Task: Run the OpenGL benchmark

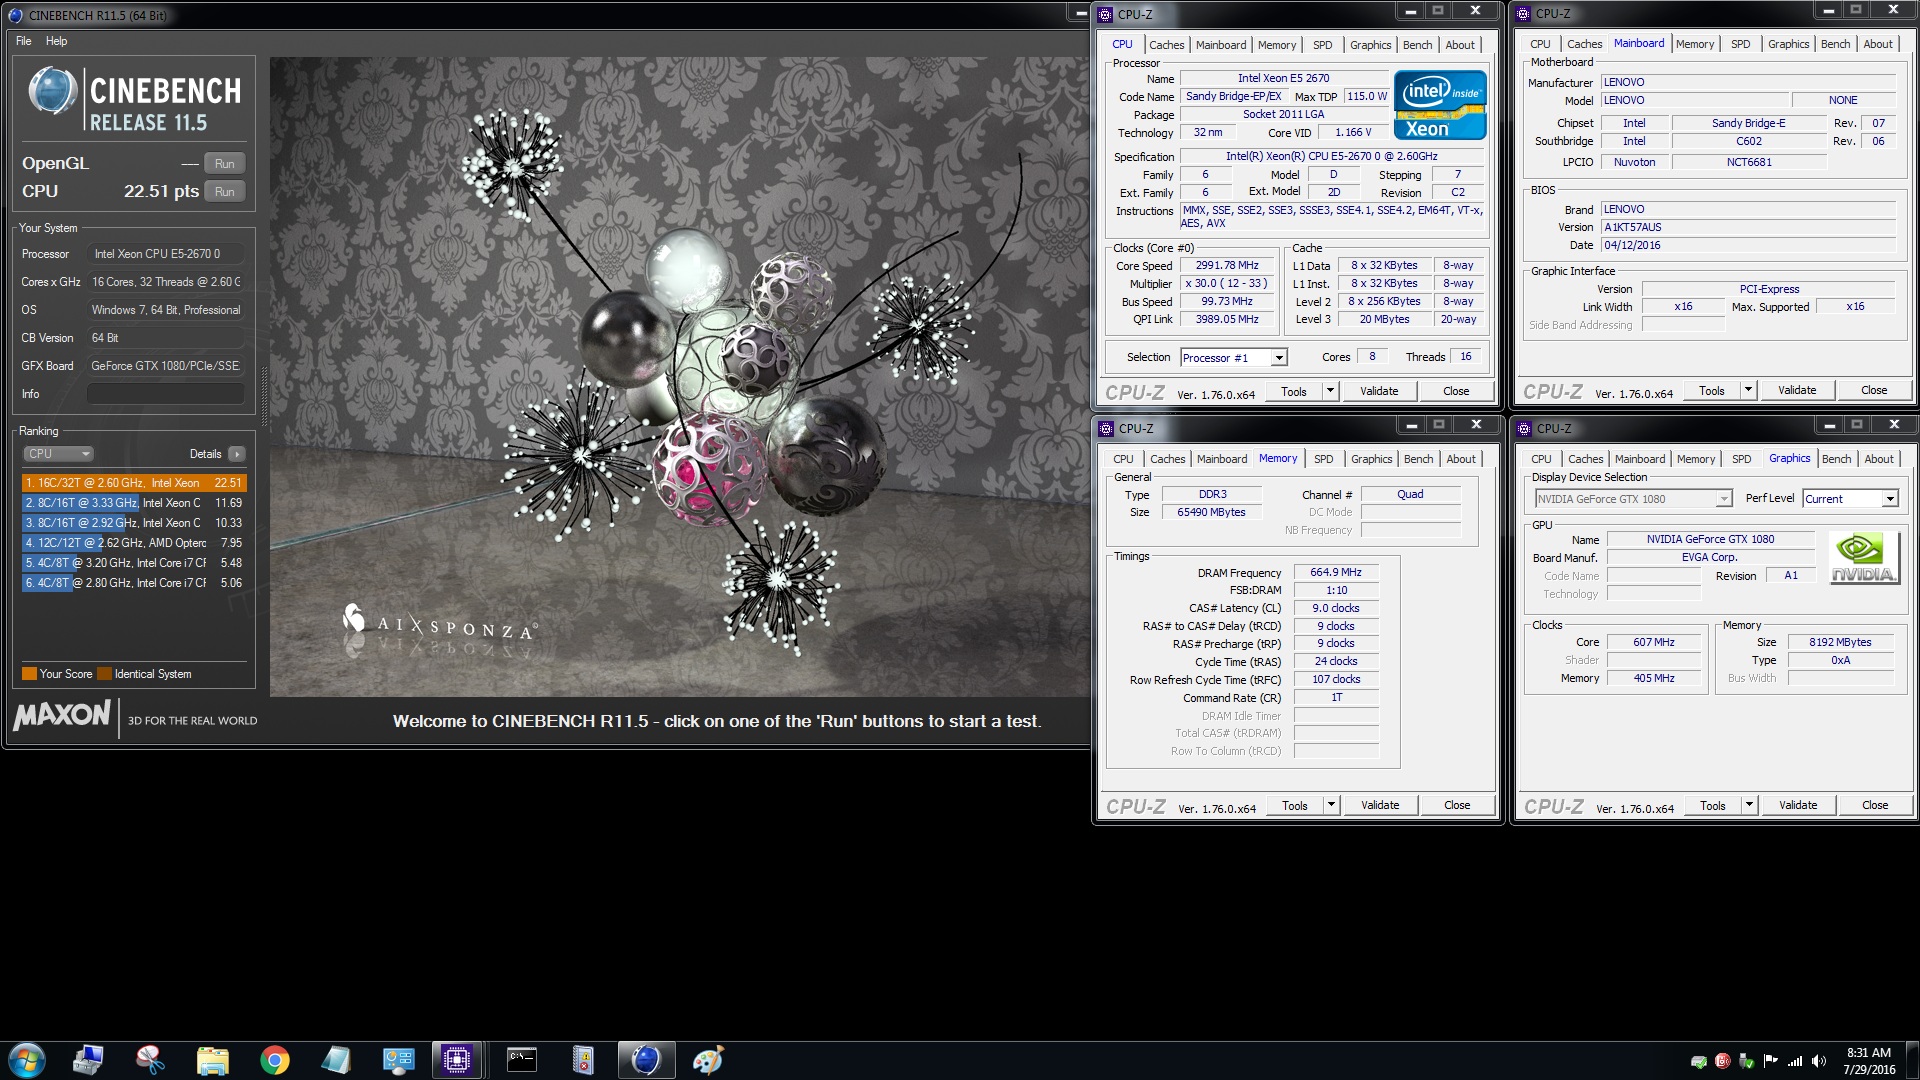Action: 225,164
